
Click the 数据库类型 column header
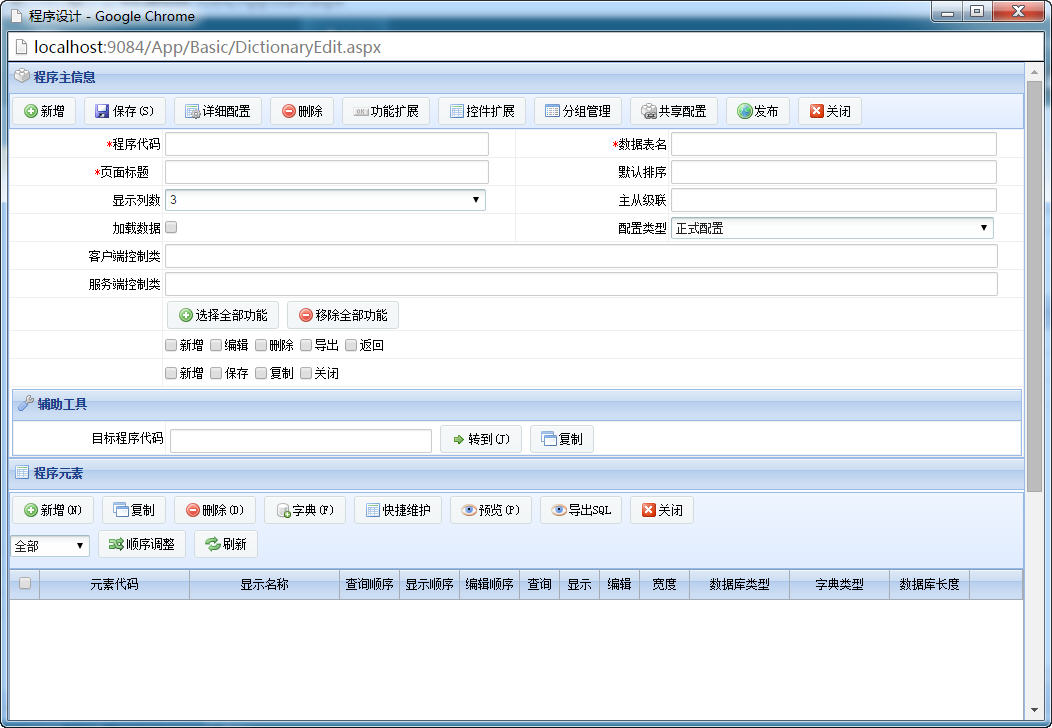(739, 584)
